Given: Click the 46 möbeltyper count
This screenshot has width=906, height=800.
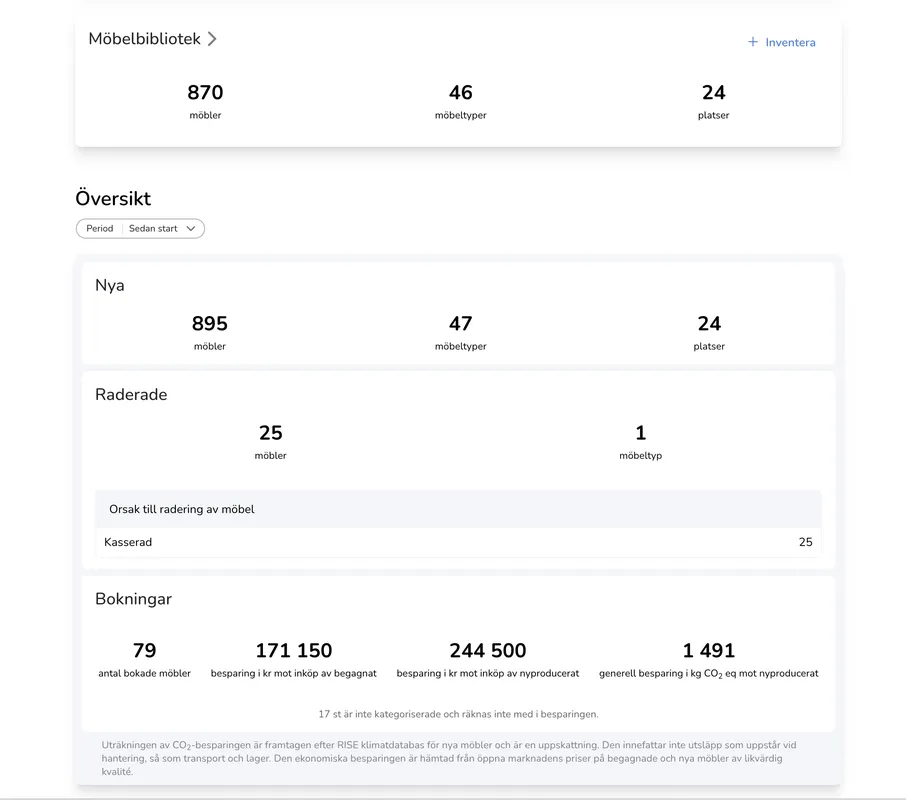Looking at the screenshot, I should point(460,92).
